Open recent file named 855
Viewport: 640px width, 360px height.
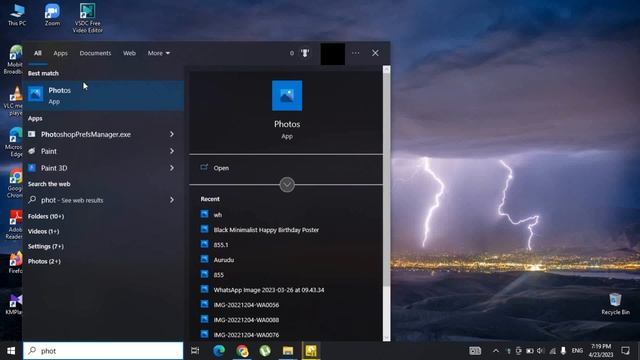[x=218, y=275]
